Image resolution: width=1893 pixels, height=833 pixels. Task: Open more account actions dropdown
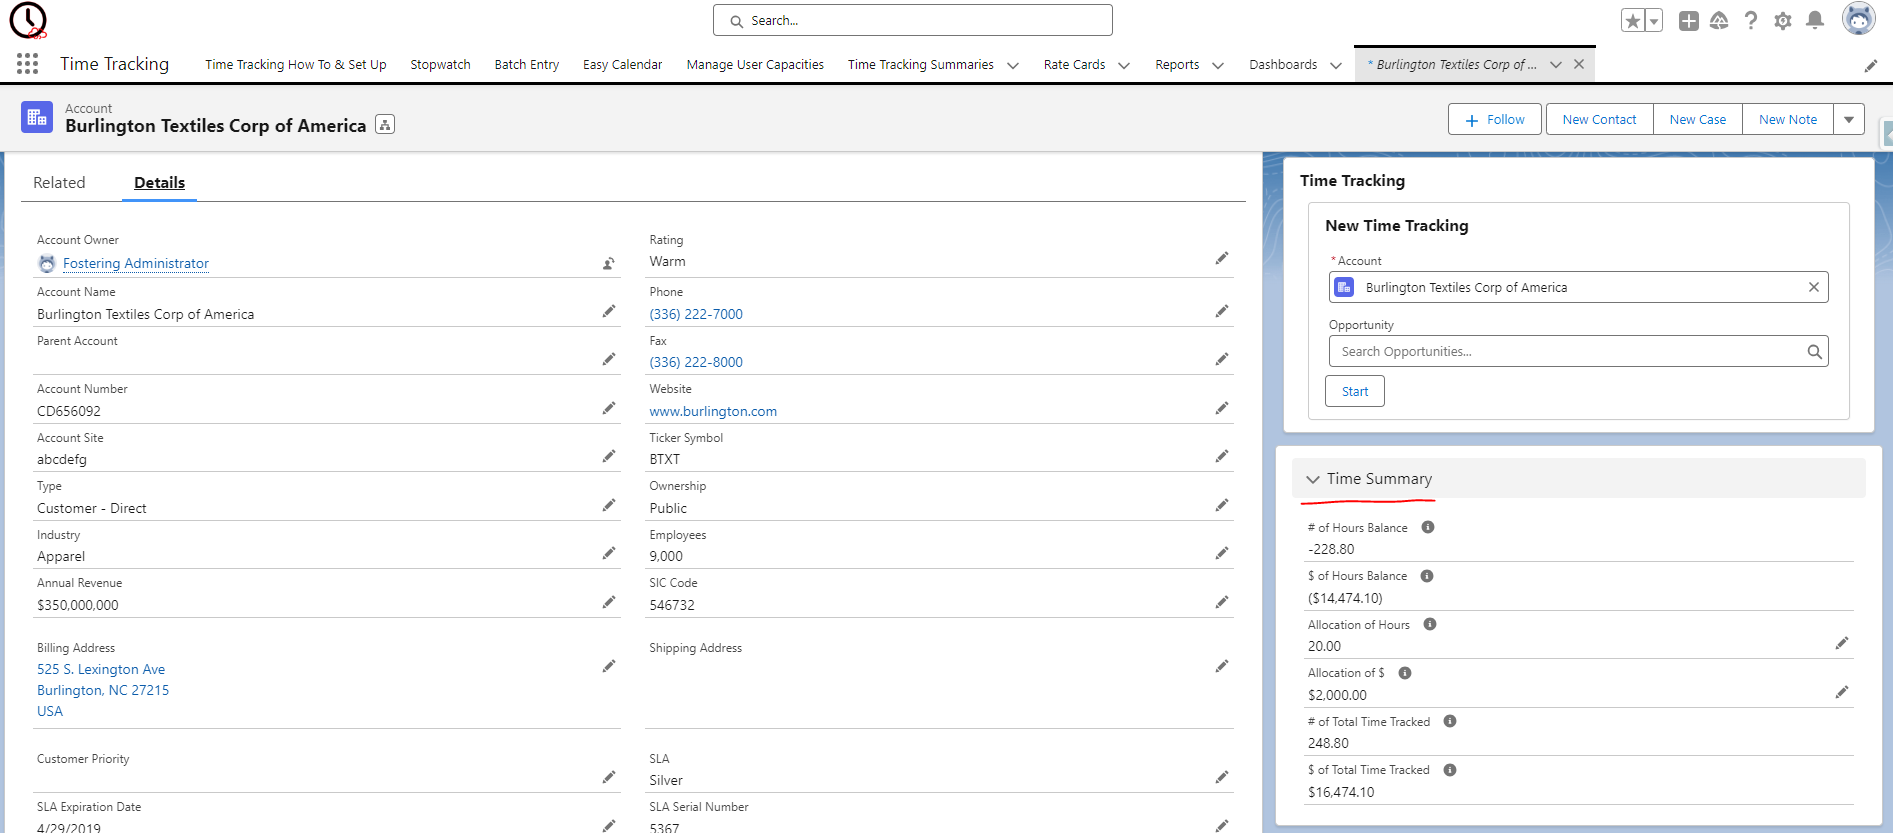coord(1849,119)
